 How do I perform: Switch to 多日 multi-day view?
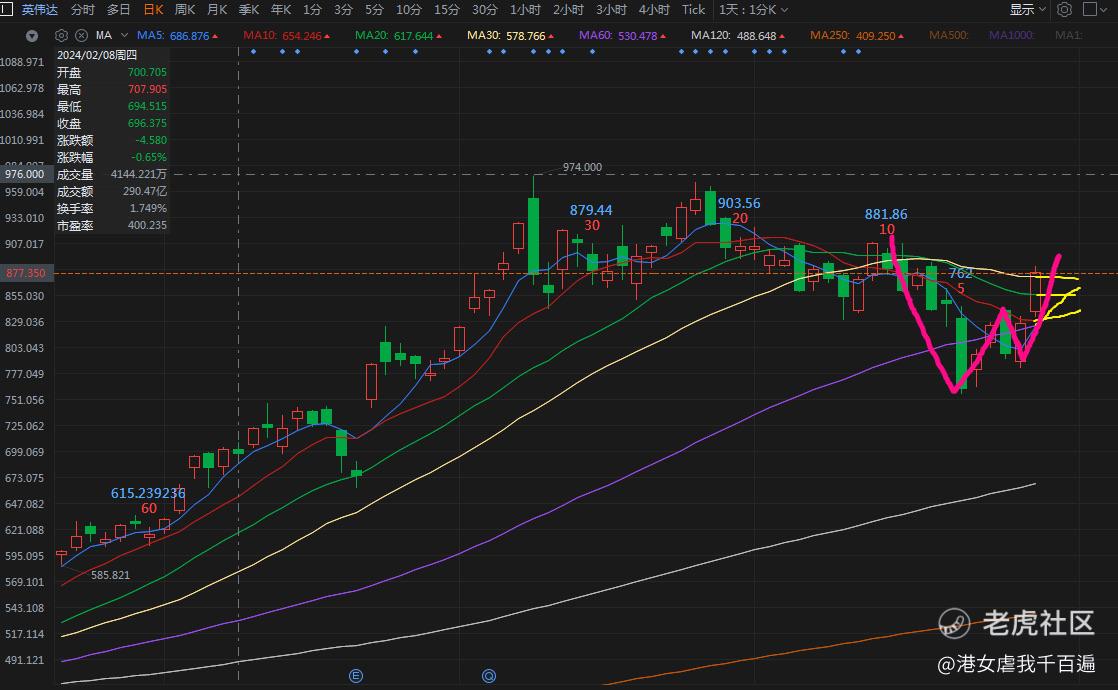point(118,9)
